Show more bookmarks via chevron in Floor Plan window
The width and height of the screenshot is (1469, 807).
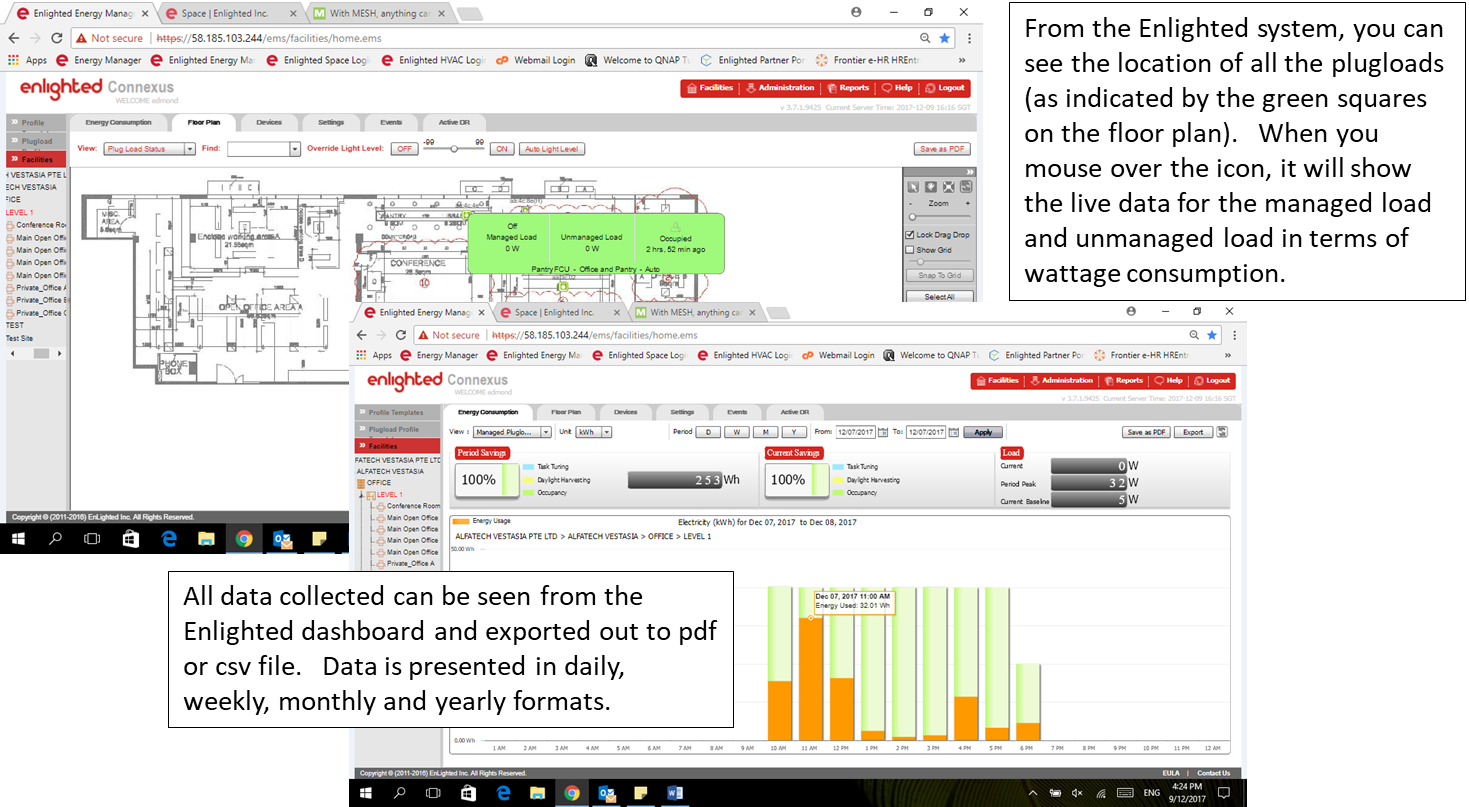(963, 60)
